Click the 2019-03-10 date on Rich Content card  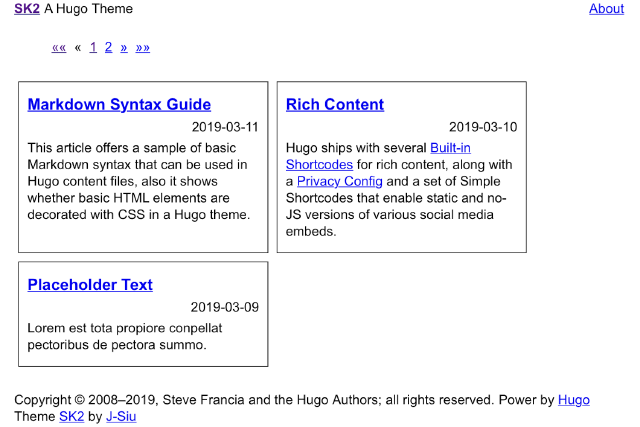coord(483,127)
